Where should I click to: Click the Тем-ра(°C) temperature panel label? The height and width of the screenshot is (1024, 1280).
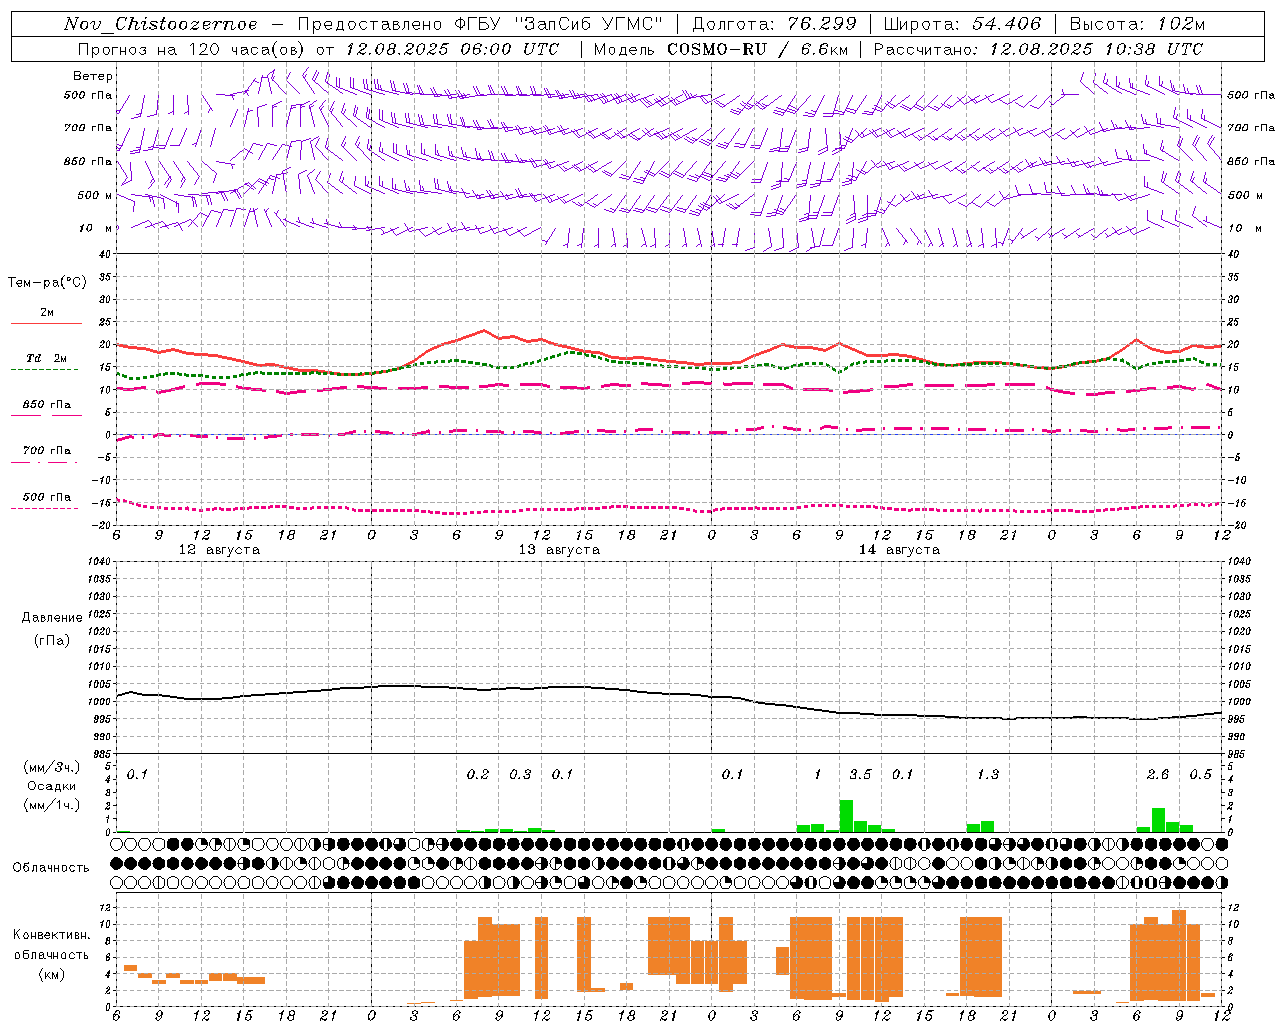click(x=47, y=283)
